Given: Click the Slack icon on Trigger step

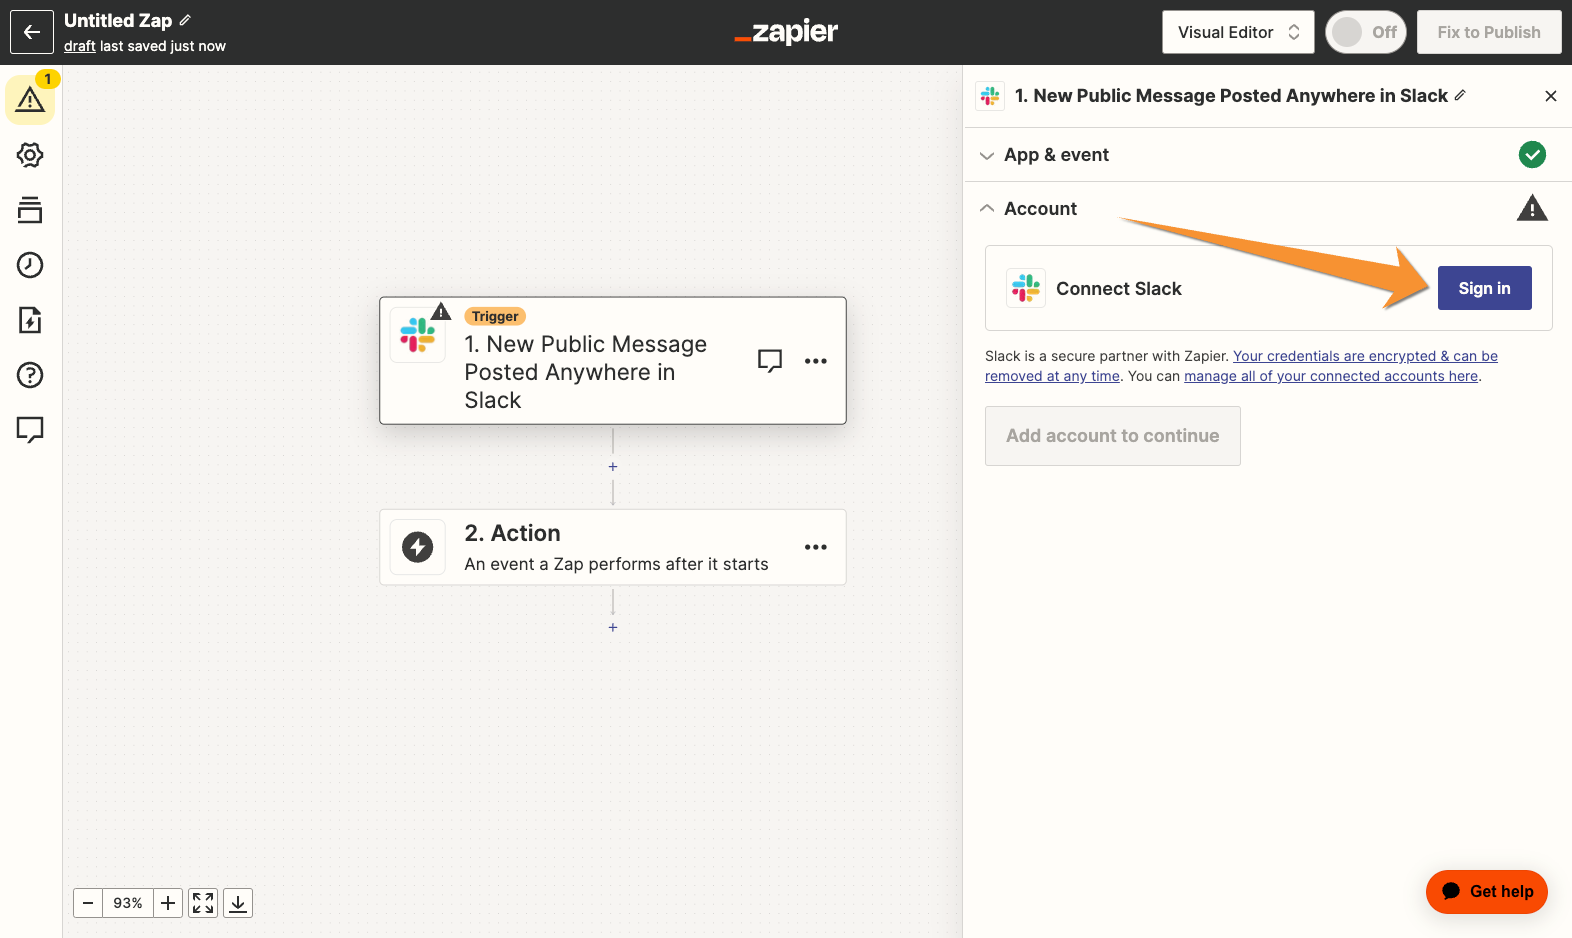Looking at the screenshot, I should click(x=418, y=335).
